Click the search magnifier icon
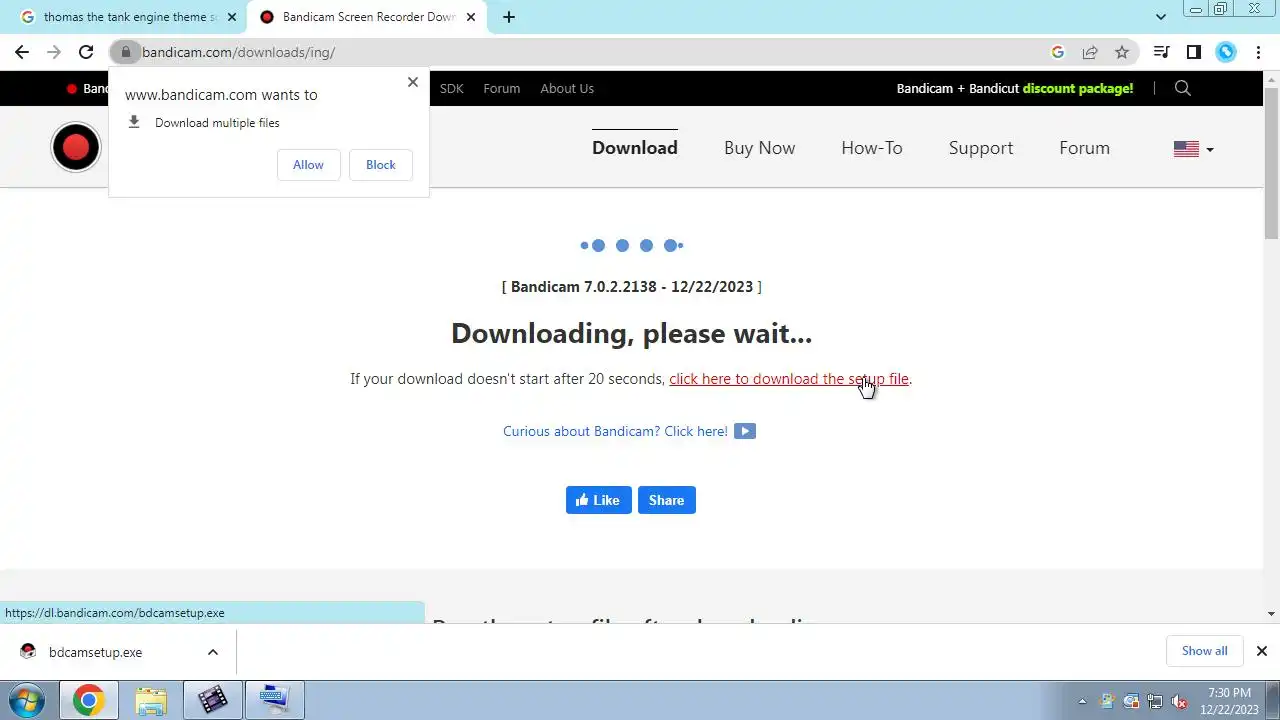The width and height of the screenshot is (1280, 720). pyautogui.click(x=1182, y=88)
